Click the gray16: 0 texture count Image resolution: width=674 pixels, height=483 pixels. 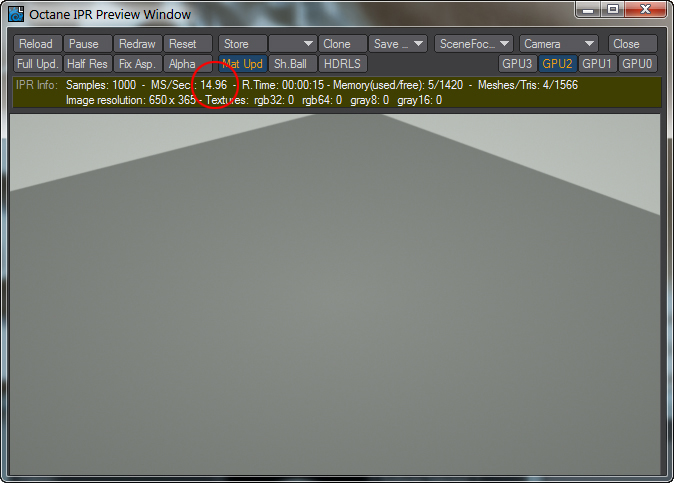pyautogui.click(x=420, y=100)
